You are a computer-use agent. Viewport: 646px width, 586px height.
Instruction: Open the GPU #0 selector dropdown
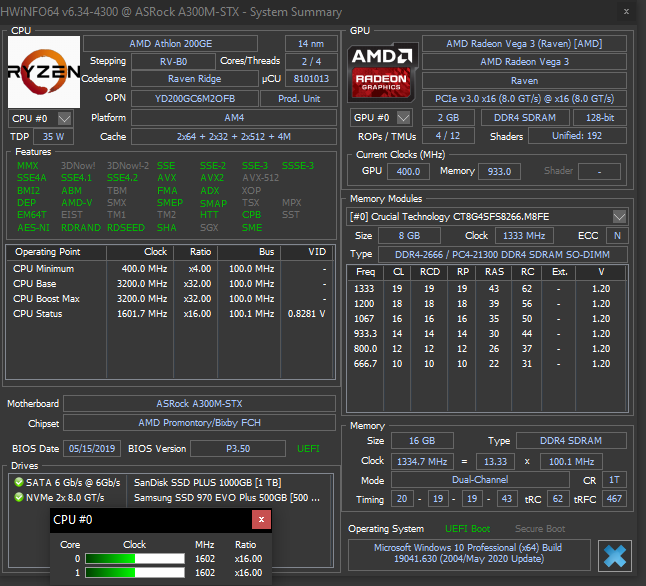pos(404,118)
